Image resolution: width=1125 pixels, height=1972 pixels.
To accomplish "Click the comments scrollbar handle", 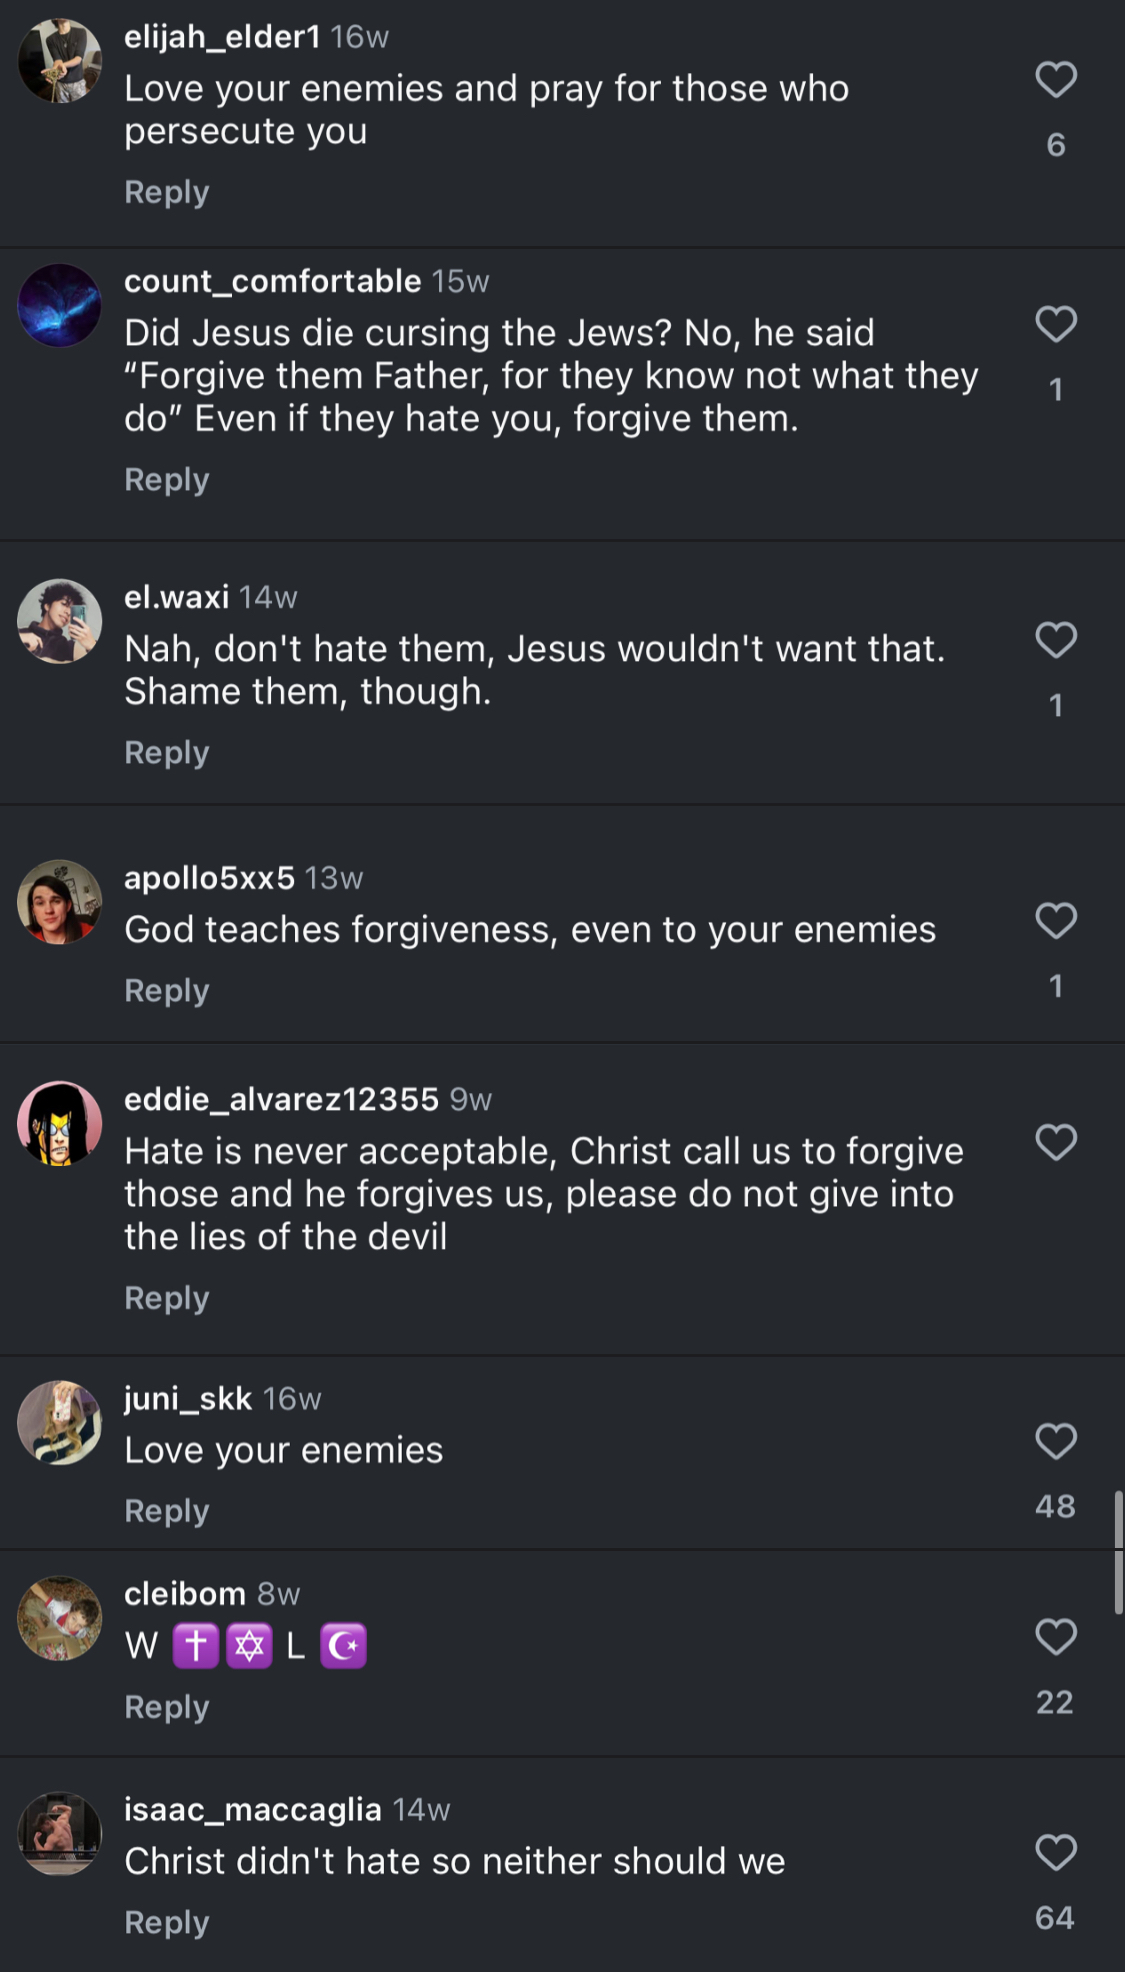I will [x=1118, y=1552].
